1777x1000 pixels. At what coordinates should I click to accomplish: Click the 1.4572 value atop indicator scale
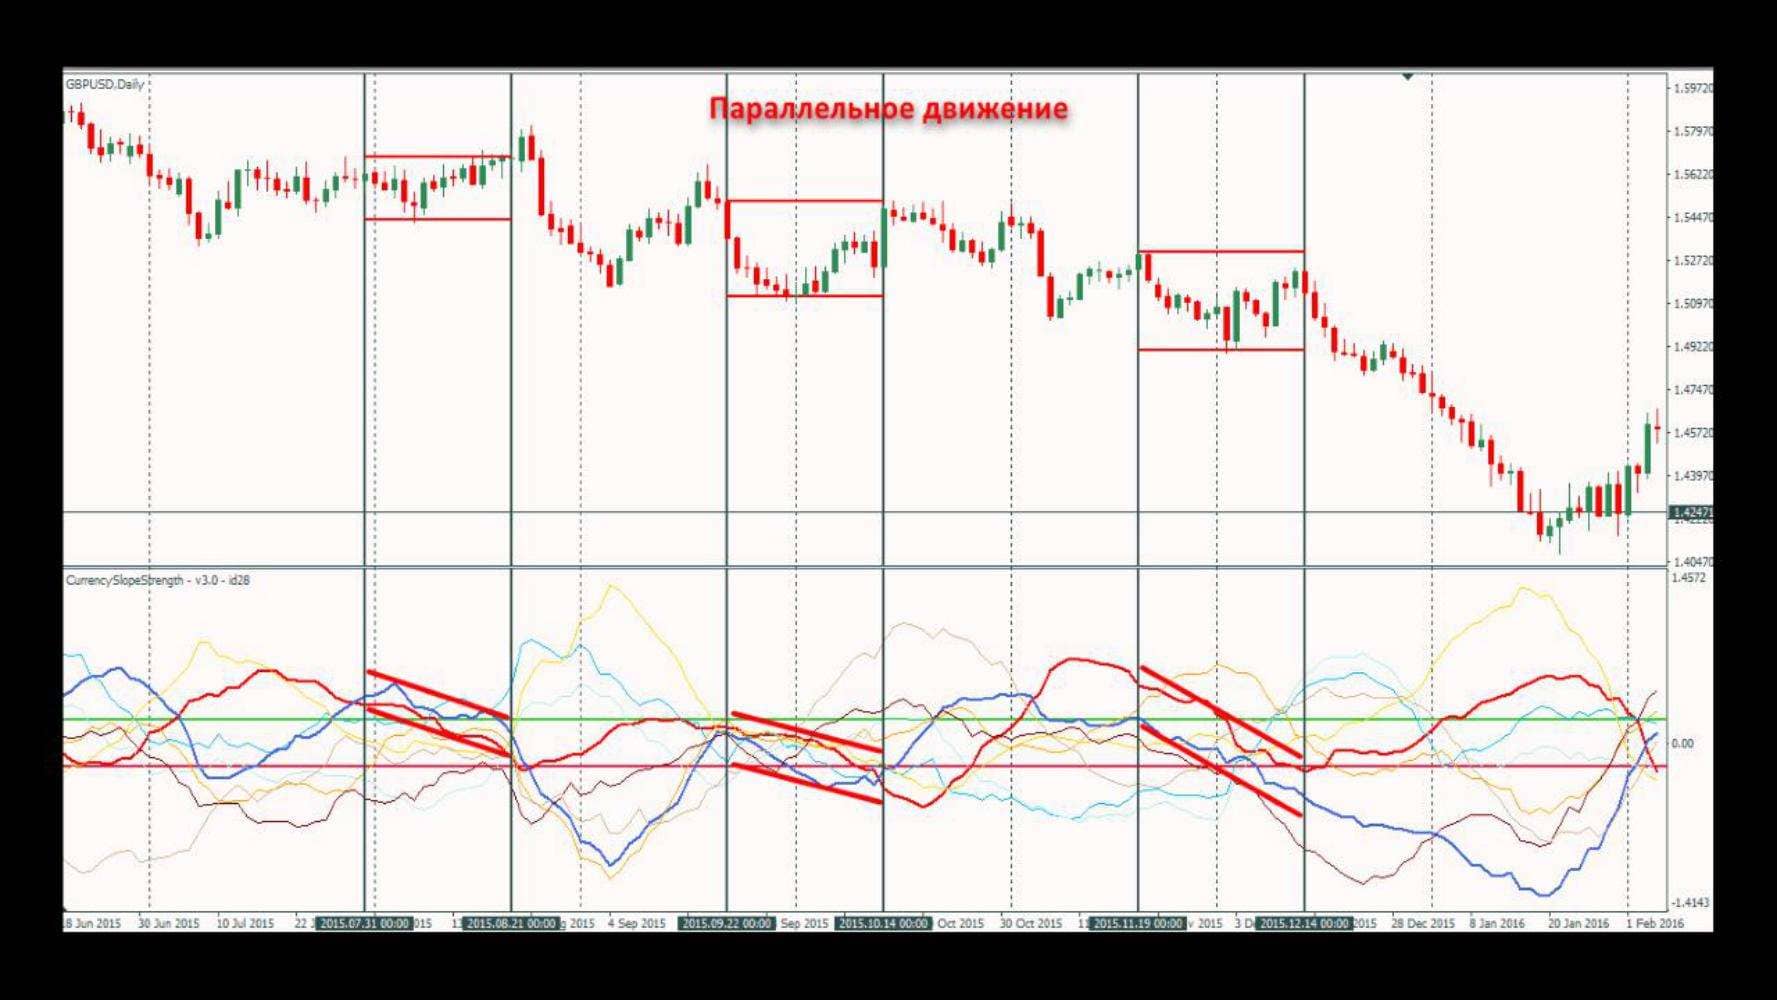(x=1688, y=578)
